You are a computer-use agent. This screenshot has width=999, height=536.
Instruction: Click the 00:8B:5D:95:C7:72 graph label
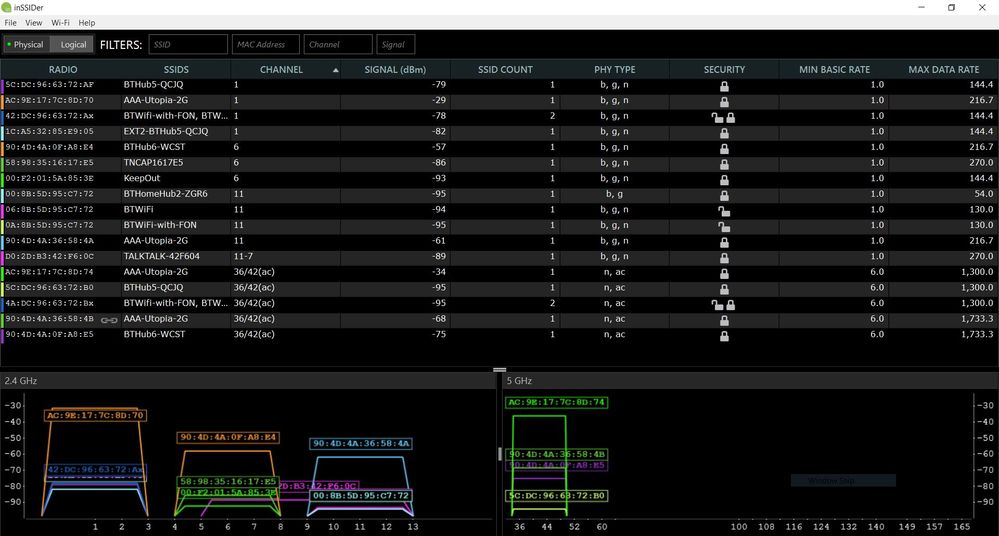click(361, 495)
